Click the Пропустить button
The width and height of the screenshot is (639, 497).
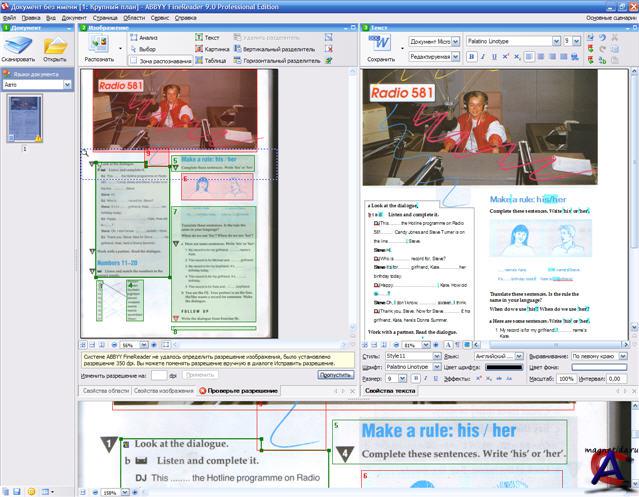pos(336,374)
